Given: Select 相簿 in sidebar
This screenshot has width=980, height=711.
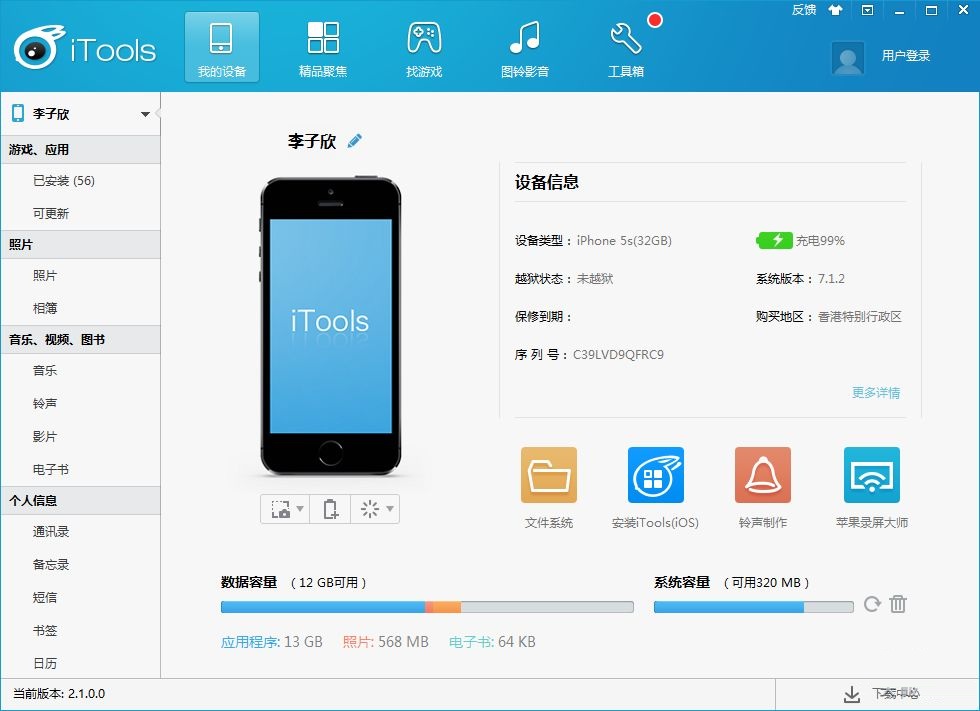Looking at the screenshot, I should [45, 308].
